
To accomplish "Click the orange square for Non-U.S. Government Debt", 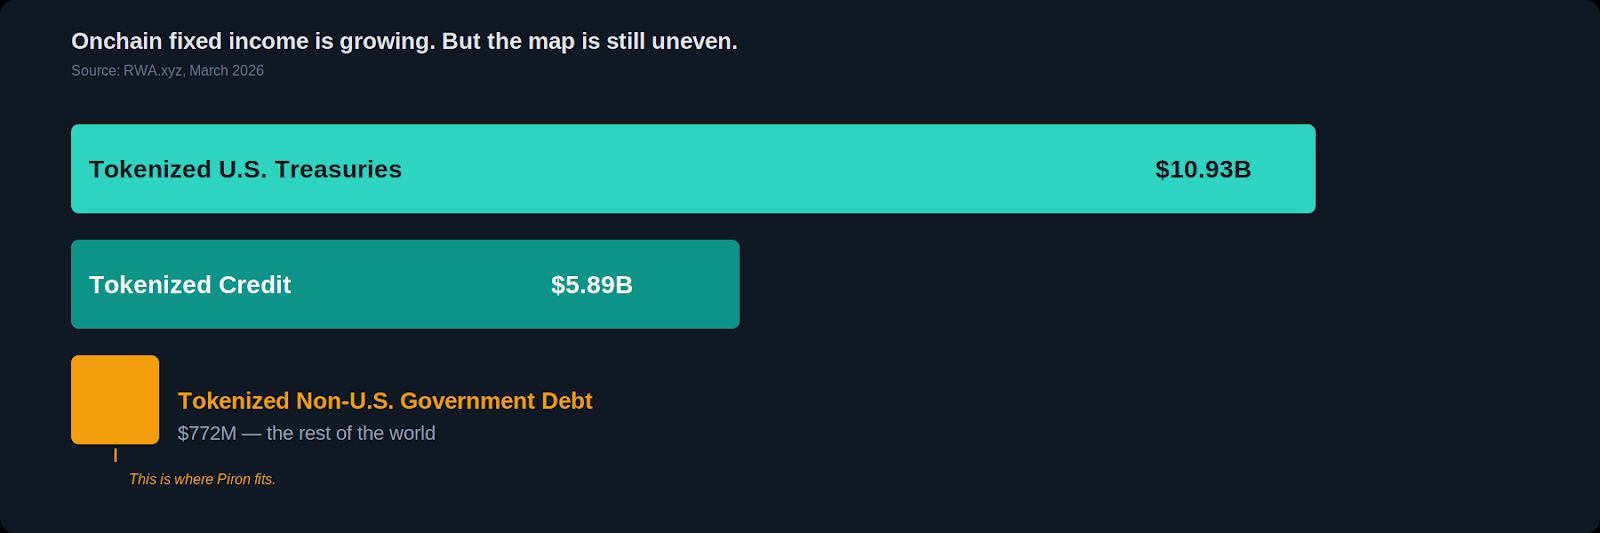I will [x=115, y=399].
